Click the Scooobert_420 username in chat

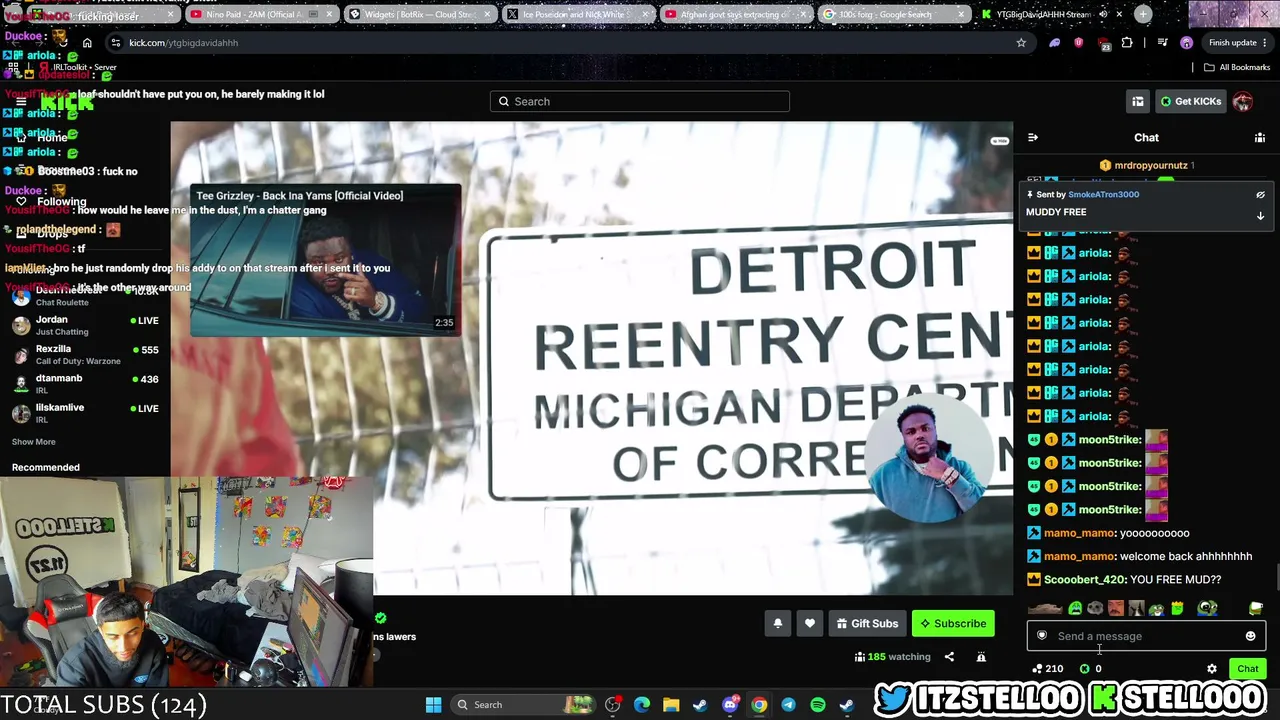click(x=1085, y=580)
